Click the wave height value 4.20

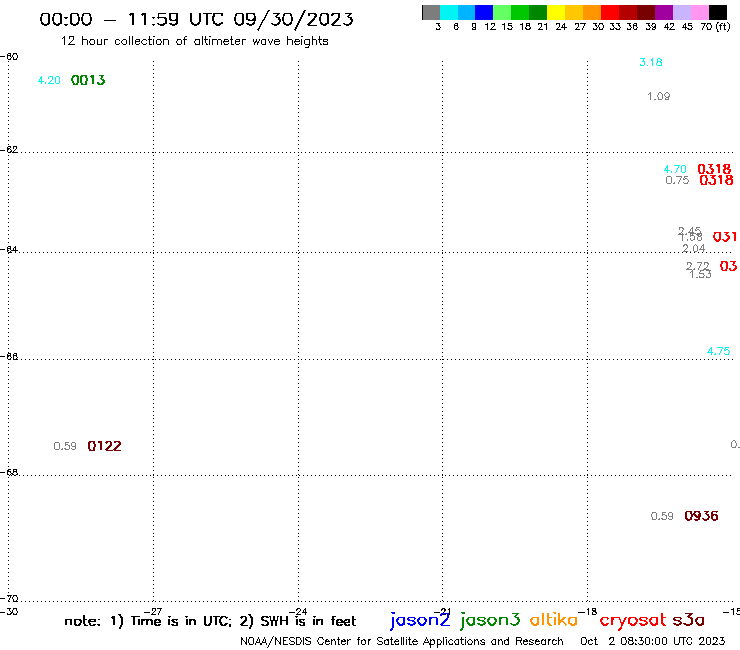(49, 80)
